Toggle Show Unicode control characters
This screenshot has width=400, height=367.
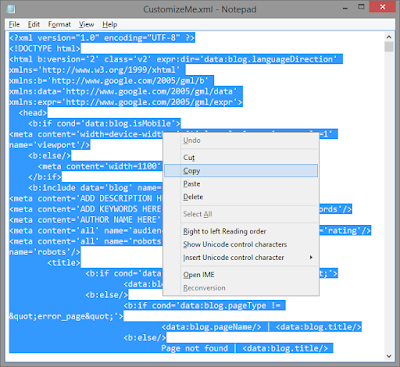point(241,244)
